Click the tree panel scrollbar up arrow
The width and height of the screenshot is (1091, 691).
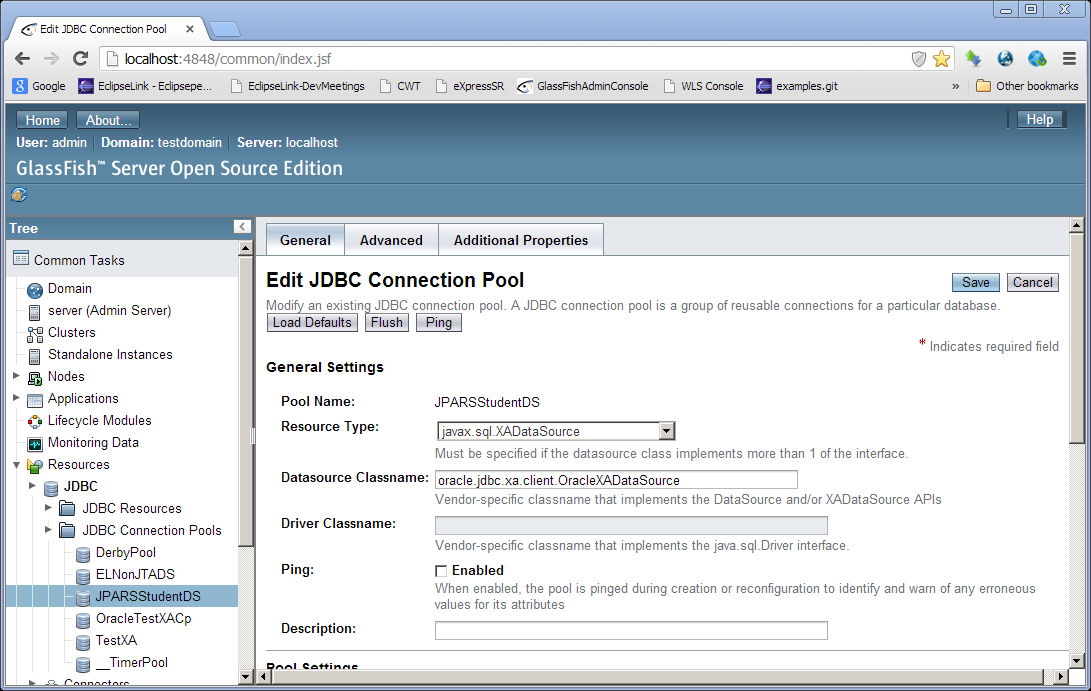pos(245,248)
